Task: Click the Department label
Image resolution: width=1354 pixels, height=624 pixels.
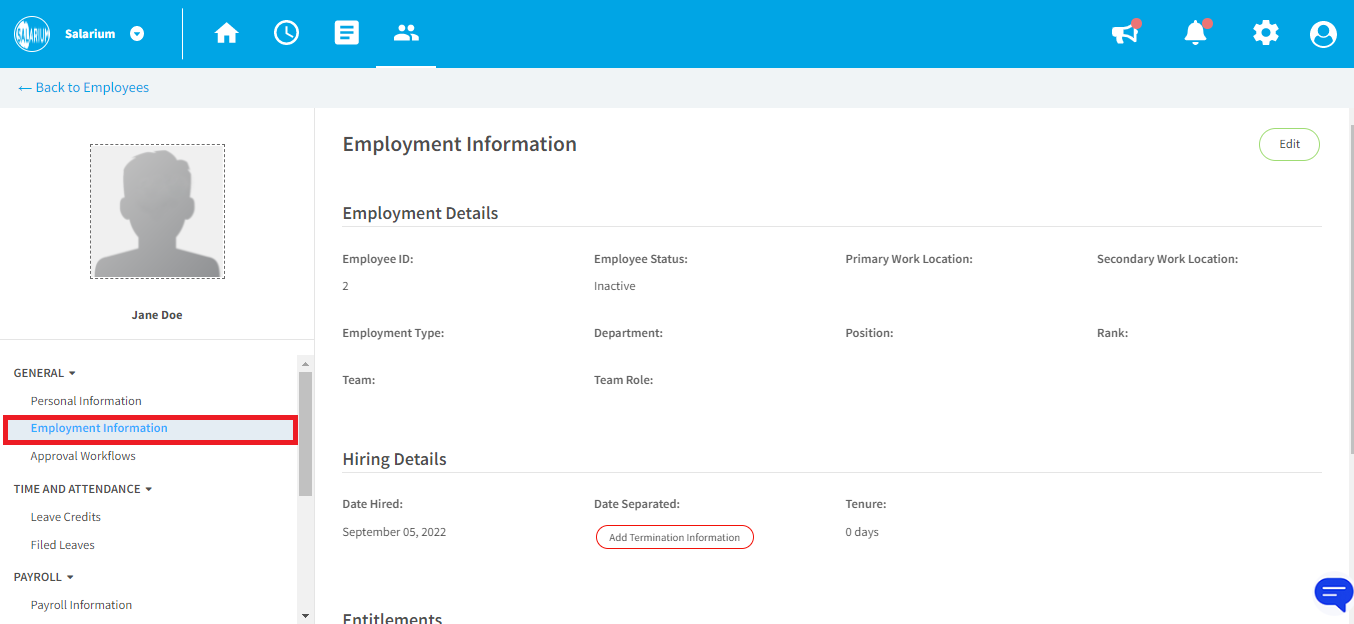Action: [628, 333]
